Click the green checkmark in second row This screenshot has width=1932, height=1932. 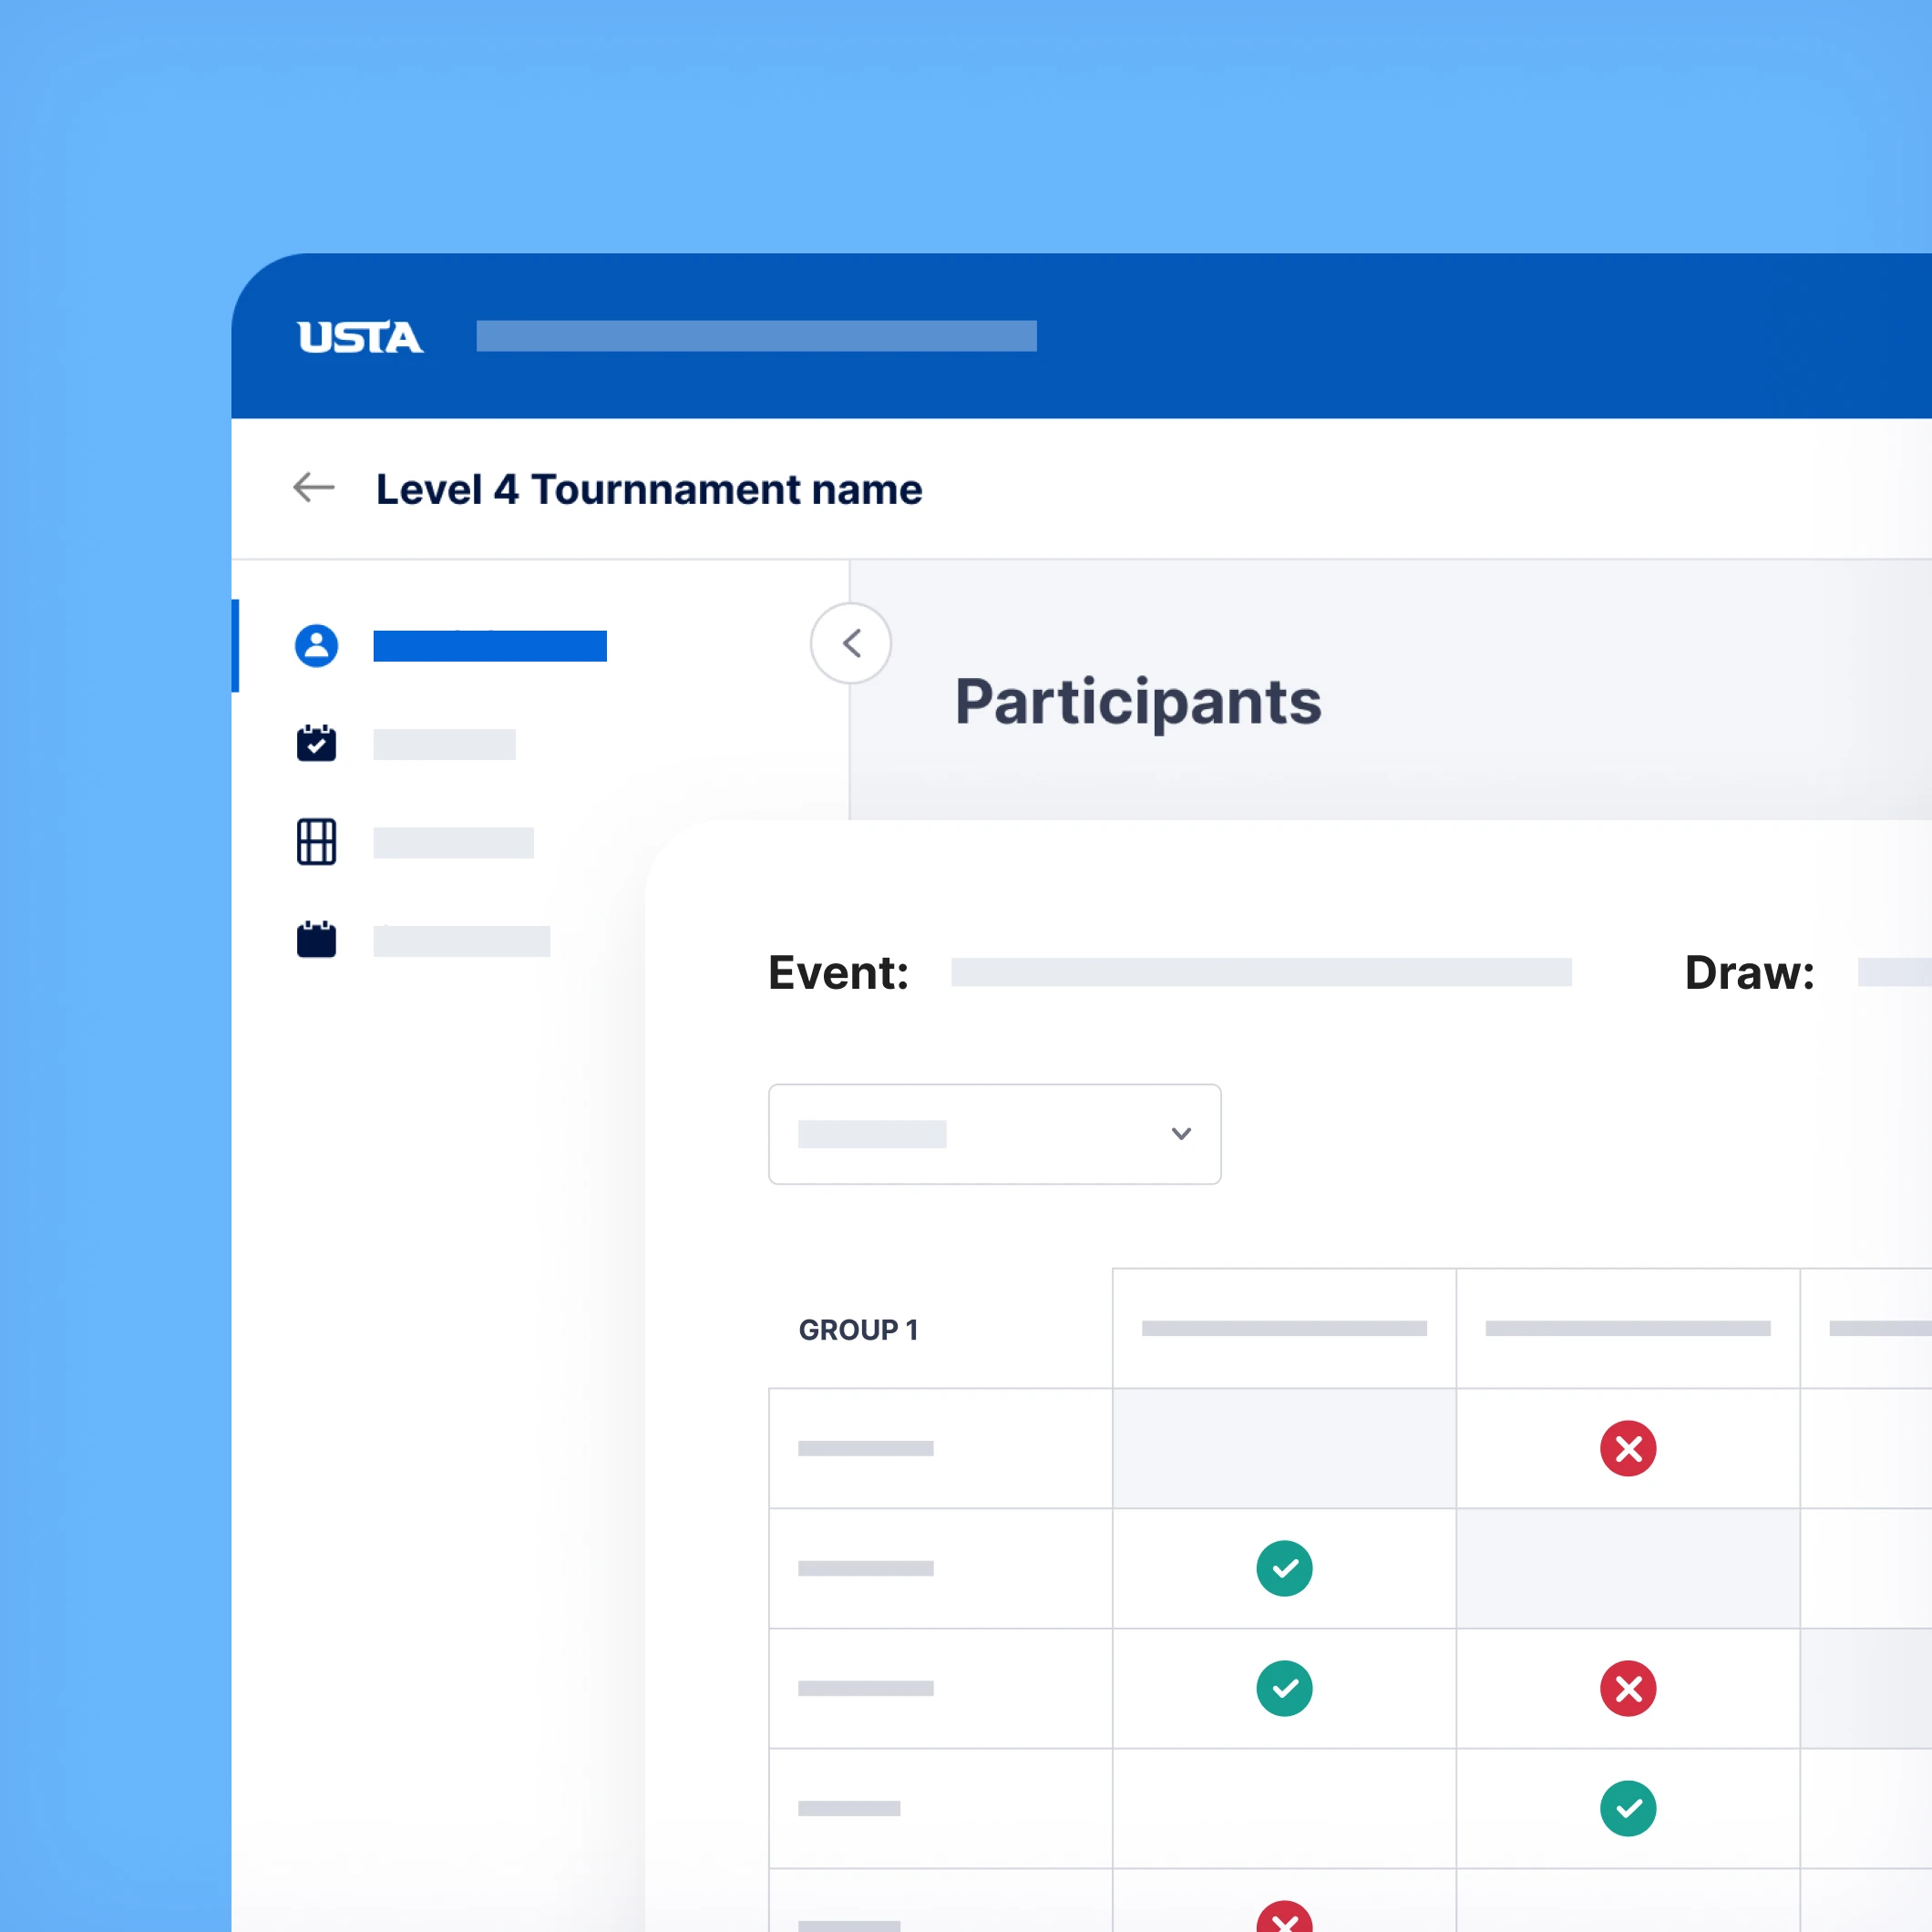(1284, 1568)
